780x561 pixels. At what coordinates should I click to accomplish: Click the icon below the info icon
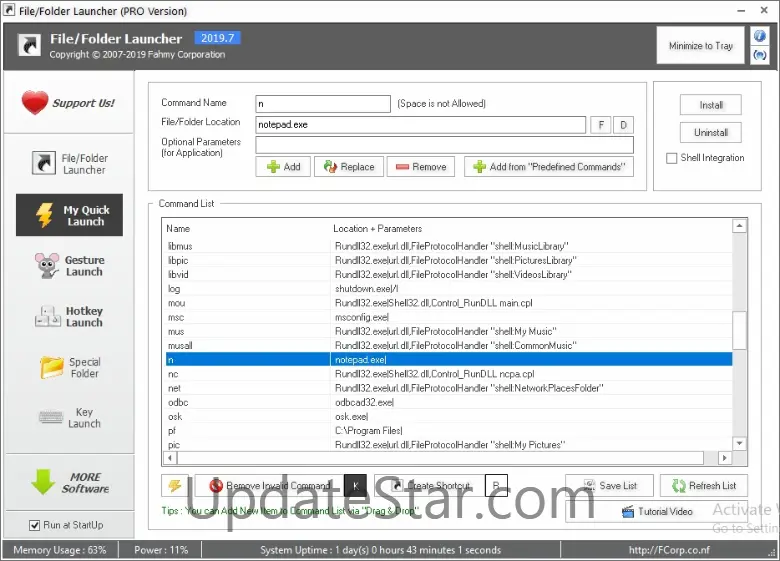tap(760, 55)
